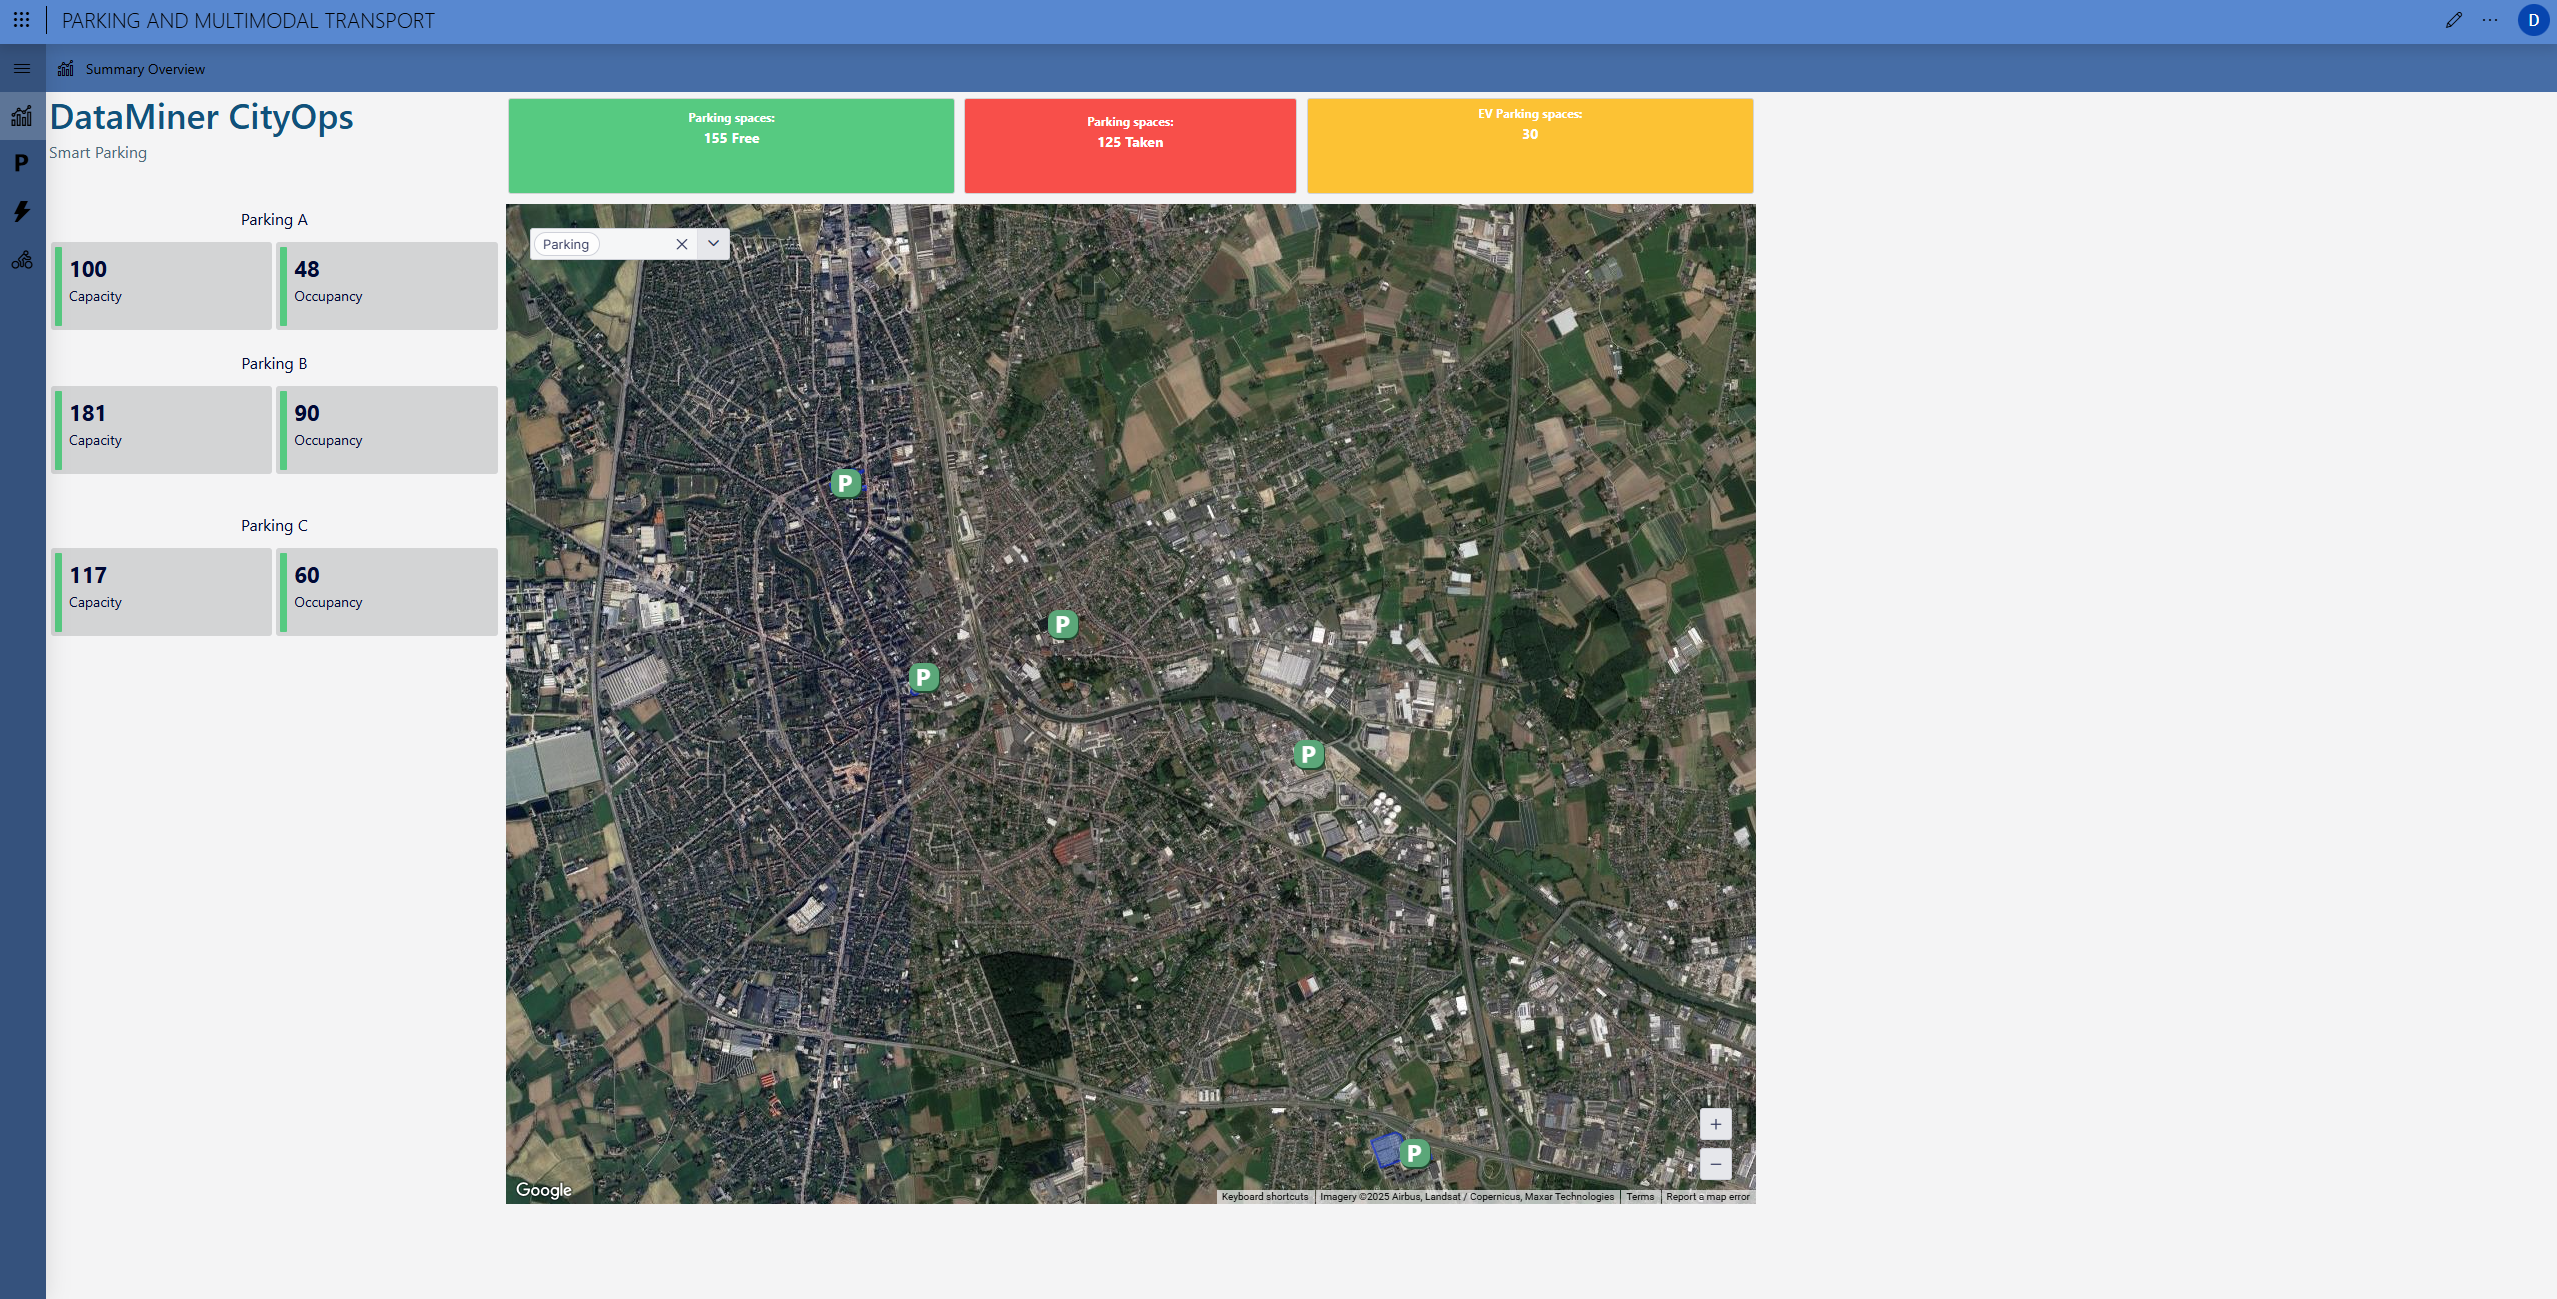The image size is (2557, 1299).
Task: Open the Summary Overview chart icon in sidebar
Action: pos(22,116)
